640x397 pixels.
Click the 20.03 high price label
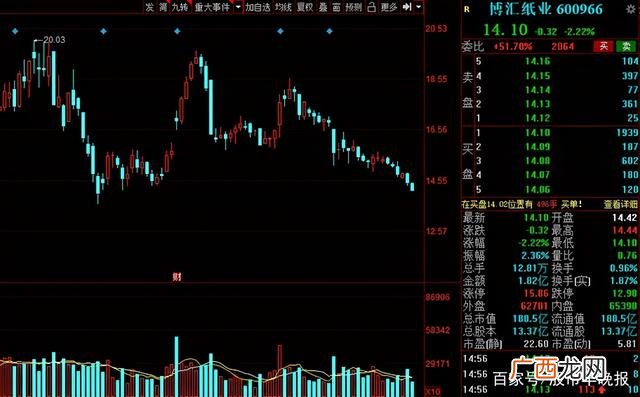click(54, 40)
